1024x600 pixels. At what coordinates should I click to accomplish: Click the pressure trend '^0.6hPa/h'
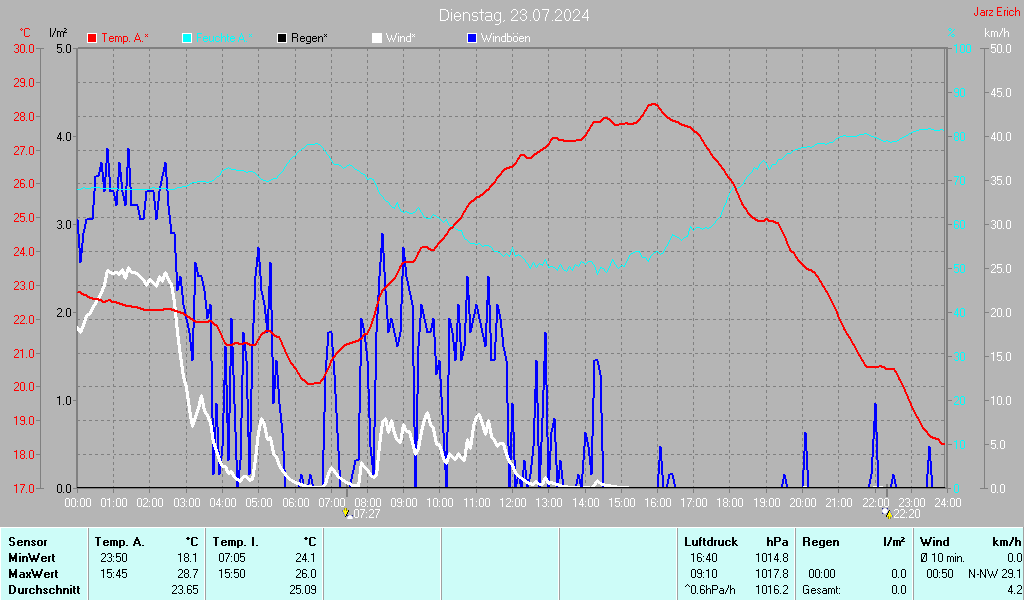click(x=710, y=590)
